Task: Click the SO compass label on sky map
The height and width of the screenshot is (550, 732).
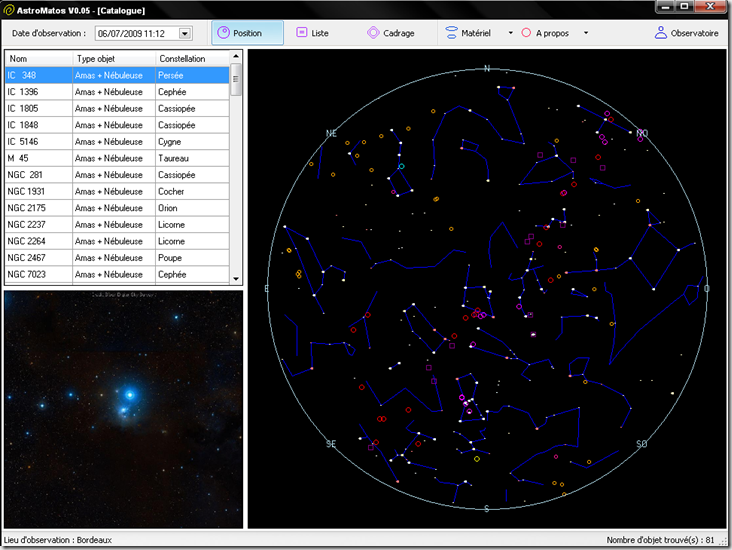Action: 641,444
